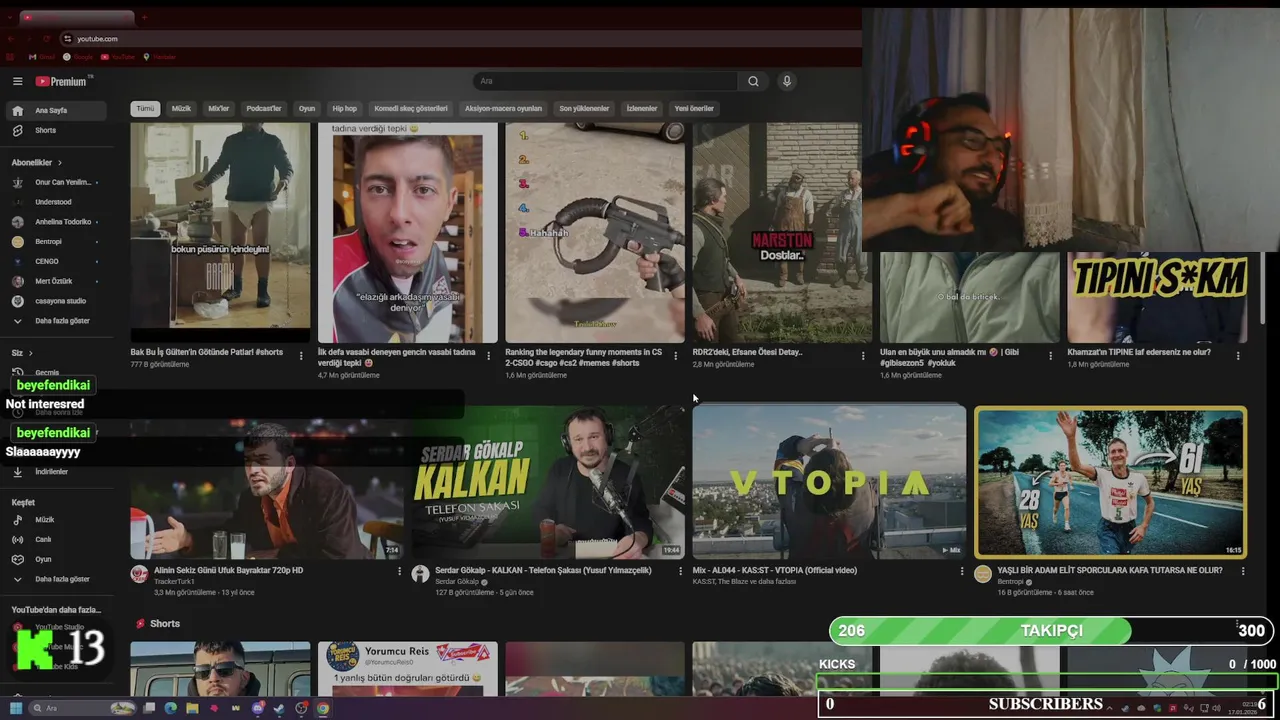This screenshot has width=1280, height=720.
Task: Open the CS2 funny moments short thumbnail
Action: 595,232
